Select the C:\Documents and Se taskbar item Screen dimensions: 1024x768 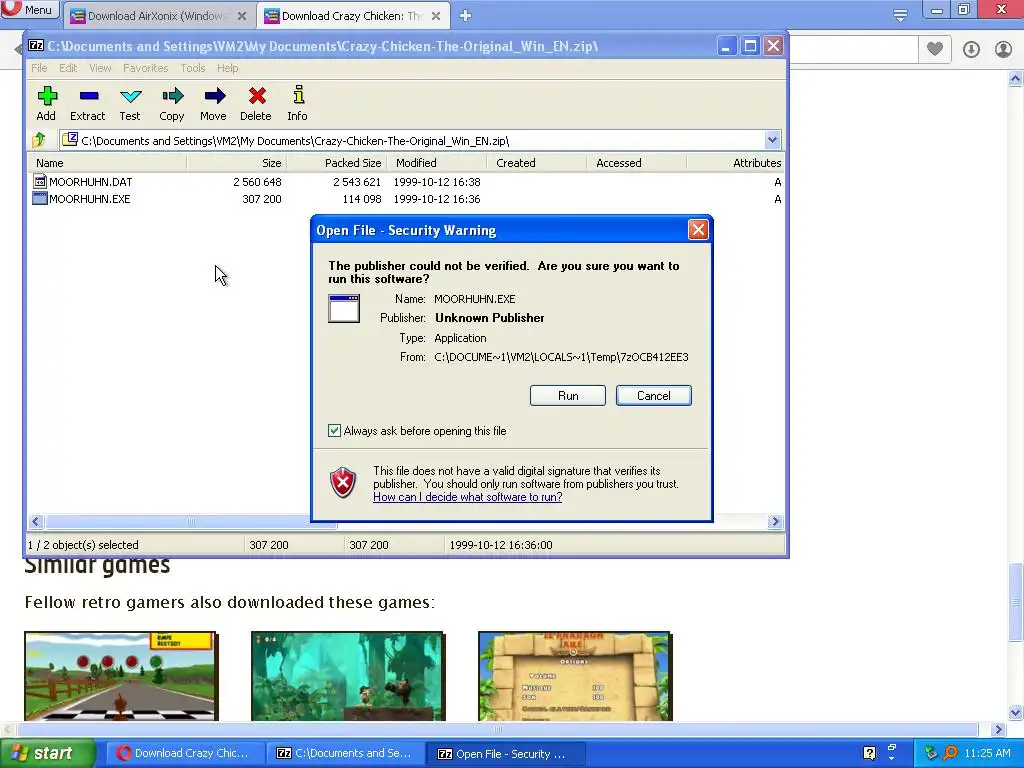pos(345,754)
